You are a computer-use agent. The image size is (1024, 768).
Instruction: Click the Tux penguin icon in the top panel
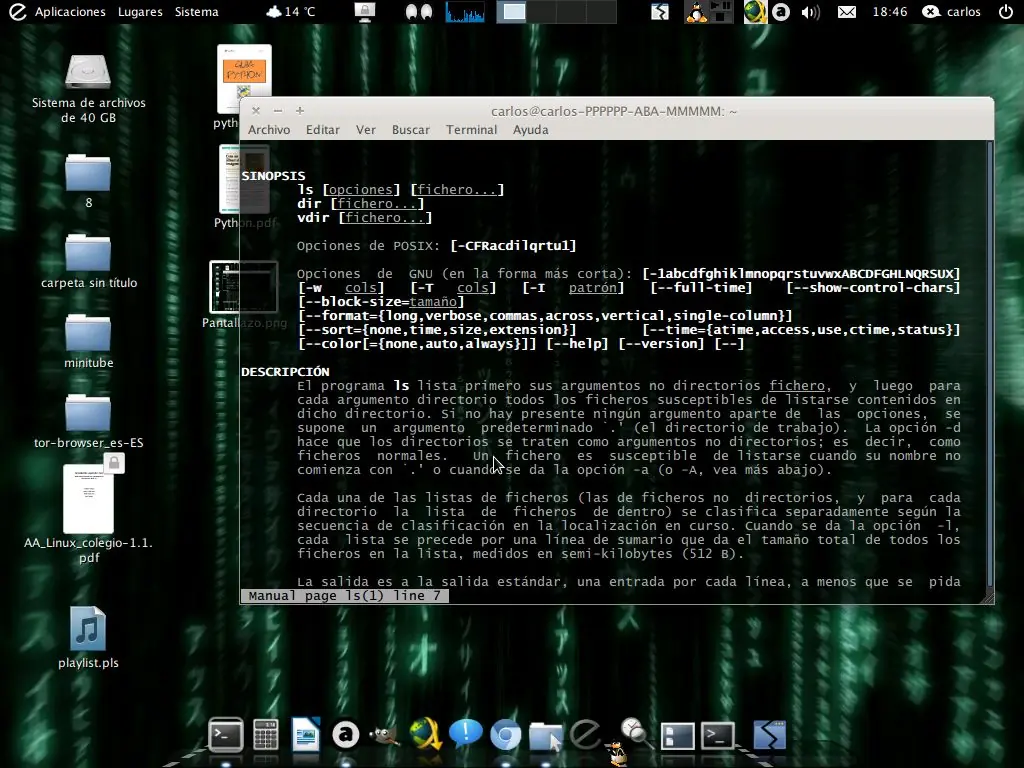point(696,12)
